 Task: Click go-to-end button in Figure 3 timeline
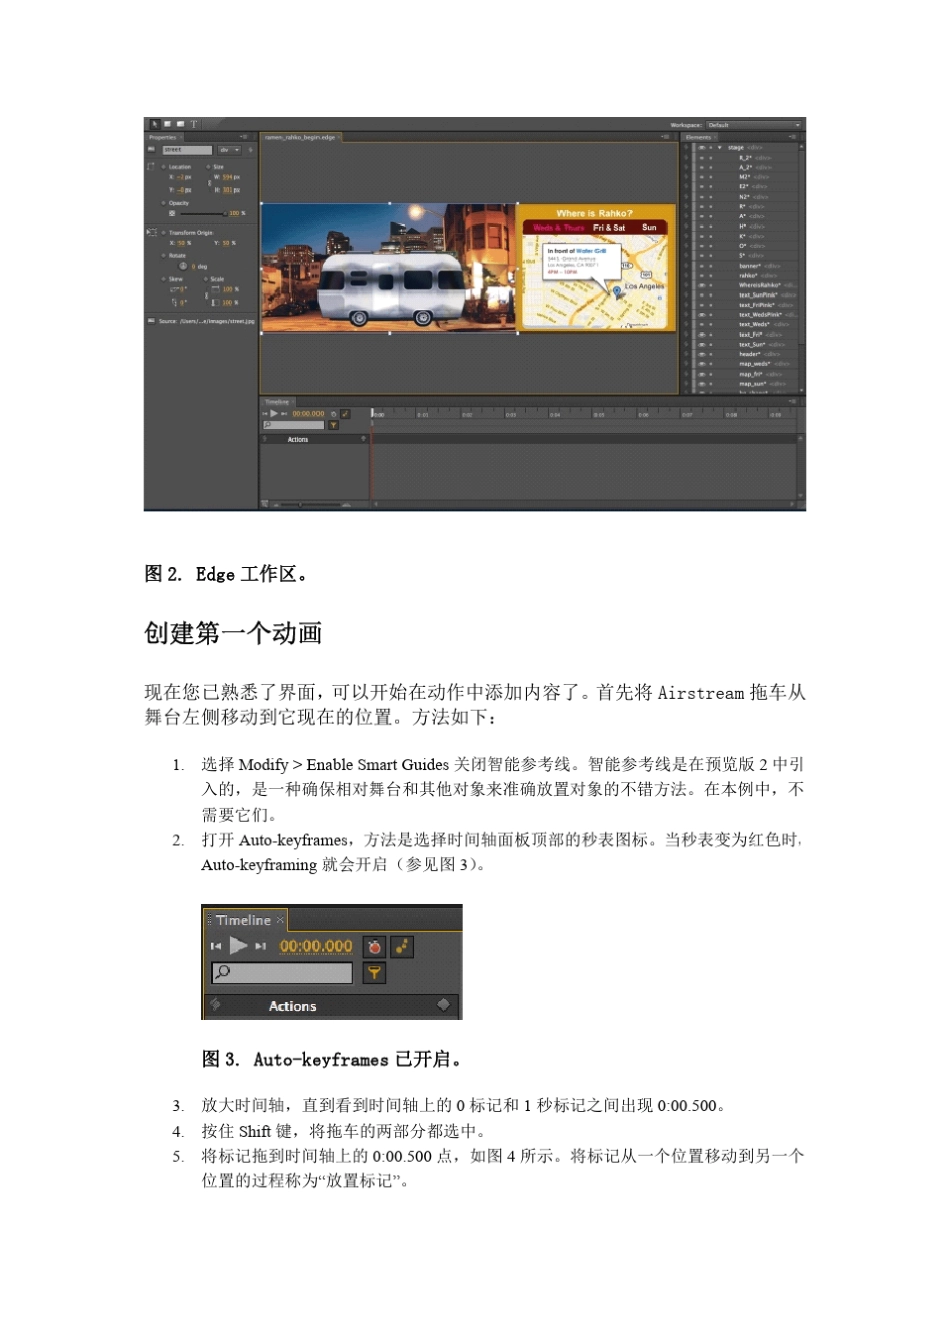click(260, 946)
